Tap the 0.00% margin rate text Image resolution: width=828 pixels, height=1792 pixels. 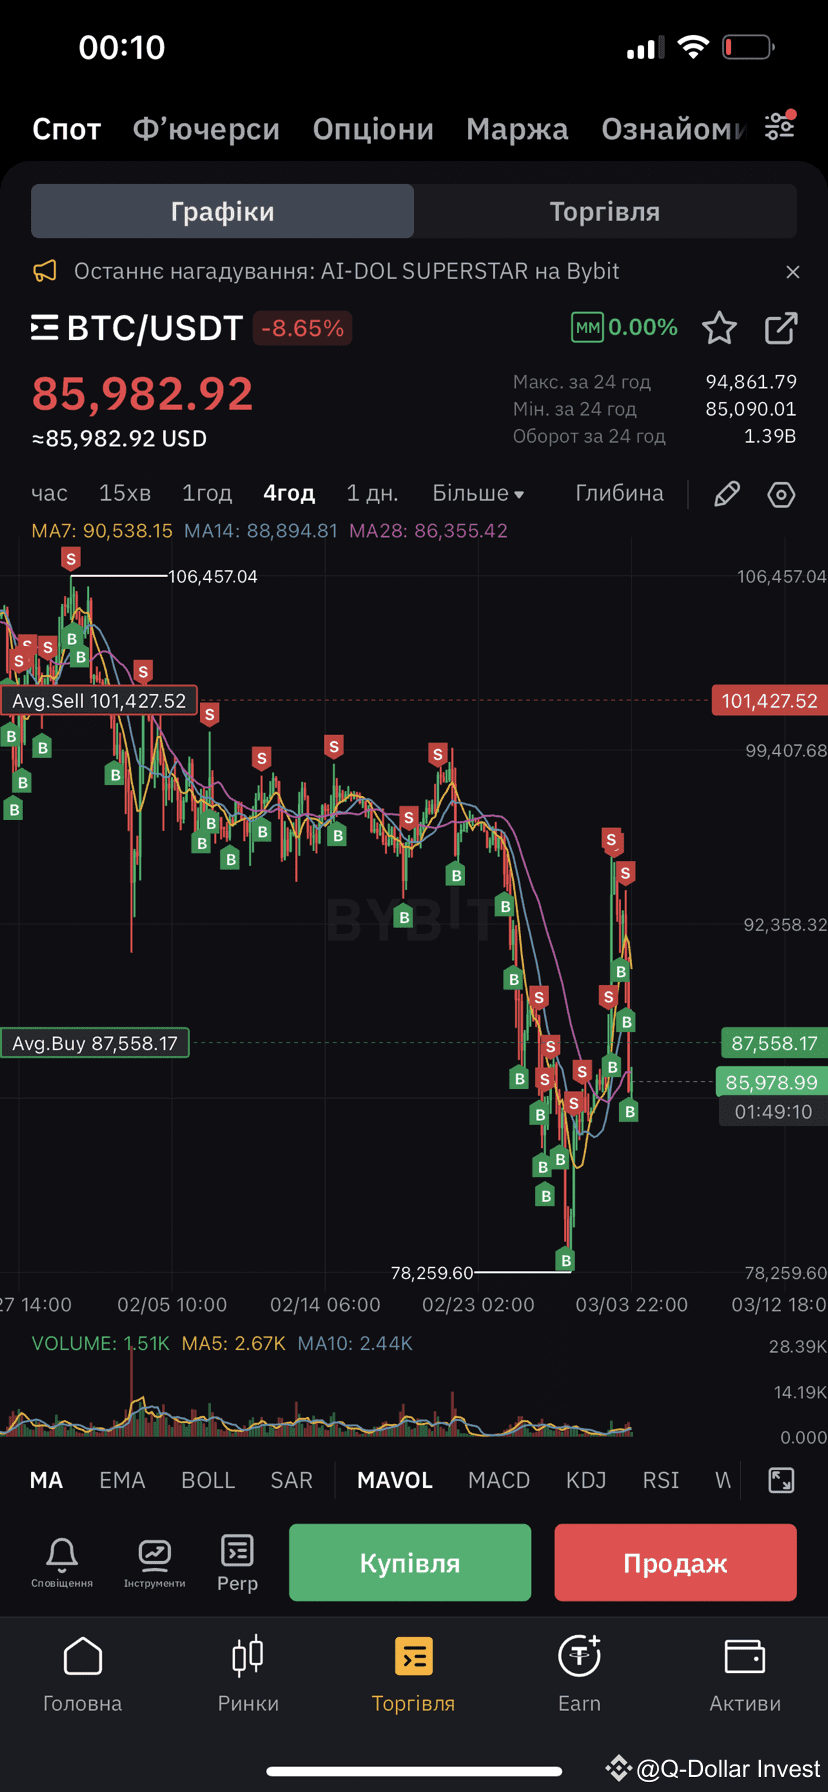tap(643, 327)
